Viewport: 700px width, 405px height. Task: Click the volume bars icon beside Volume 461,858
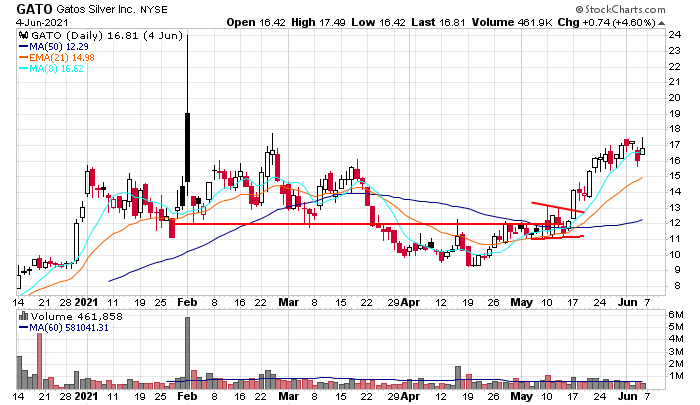pos(24,317)
